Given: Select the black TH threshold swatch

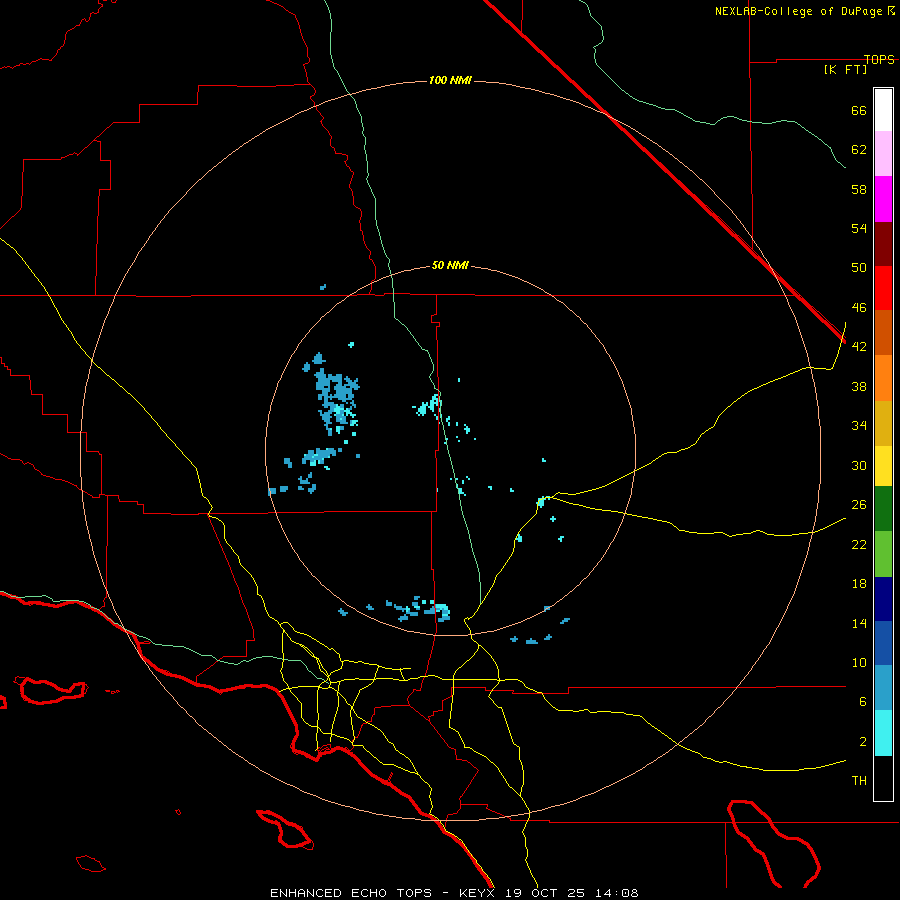Looking at the screenshot, I should [883, 778].
